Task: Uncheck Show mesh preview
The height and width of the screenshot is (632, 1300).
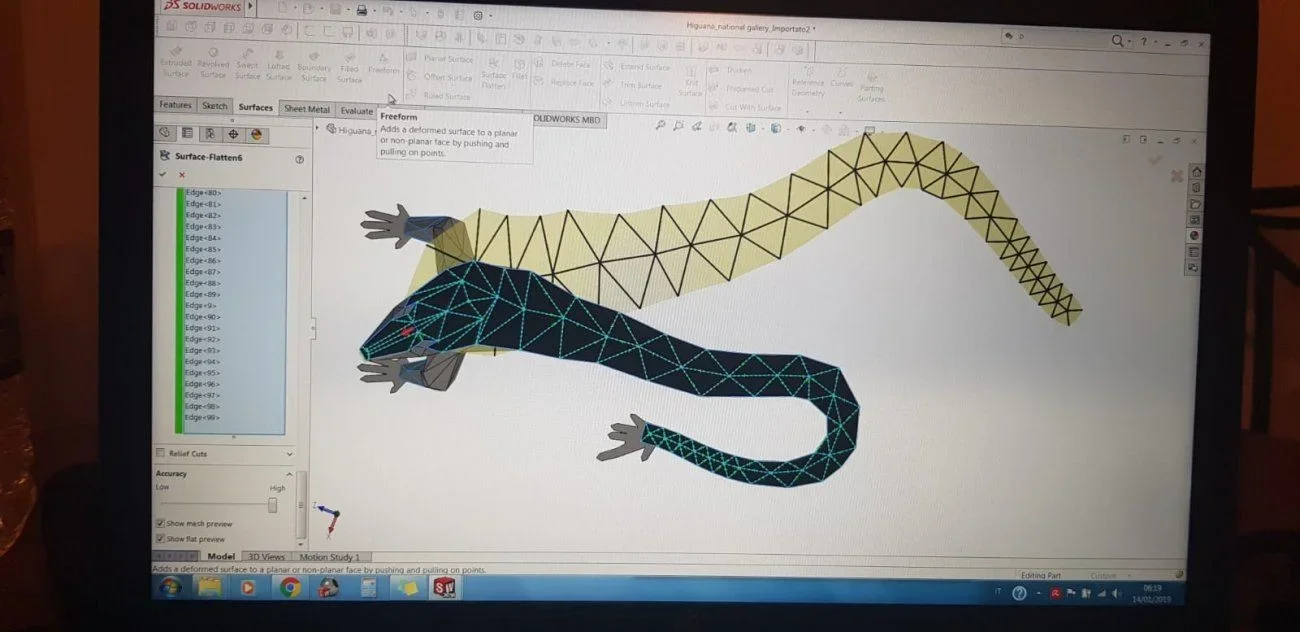Action: 160,523
